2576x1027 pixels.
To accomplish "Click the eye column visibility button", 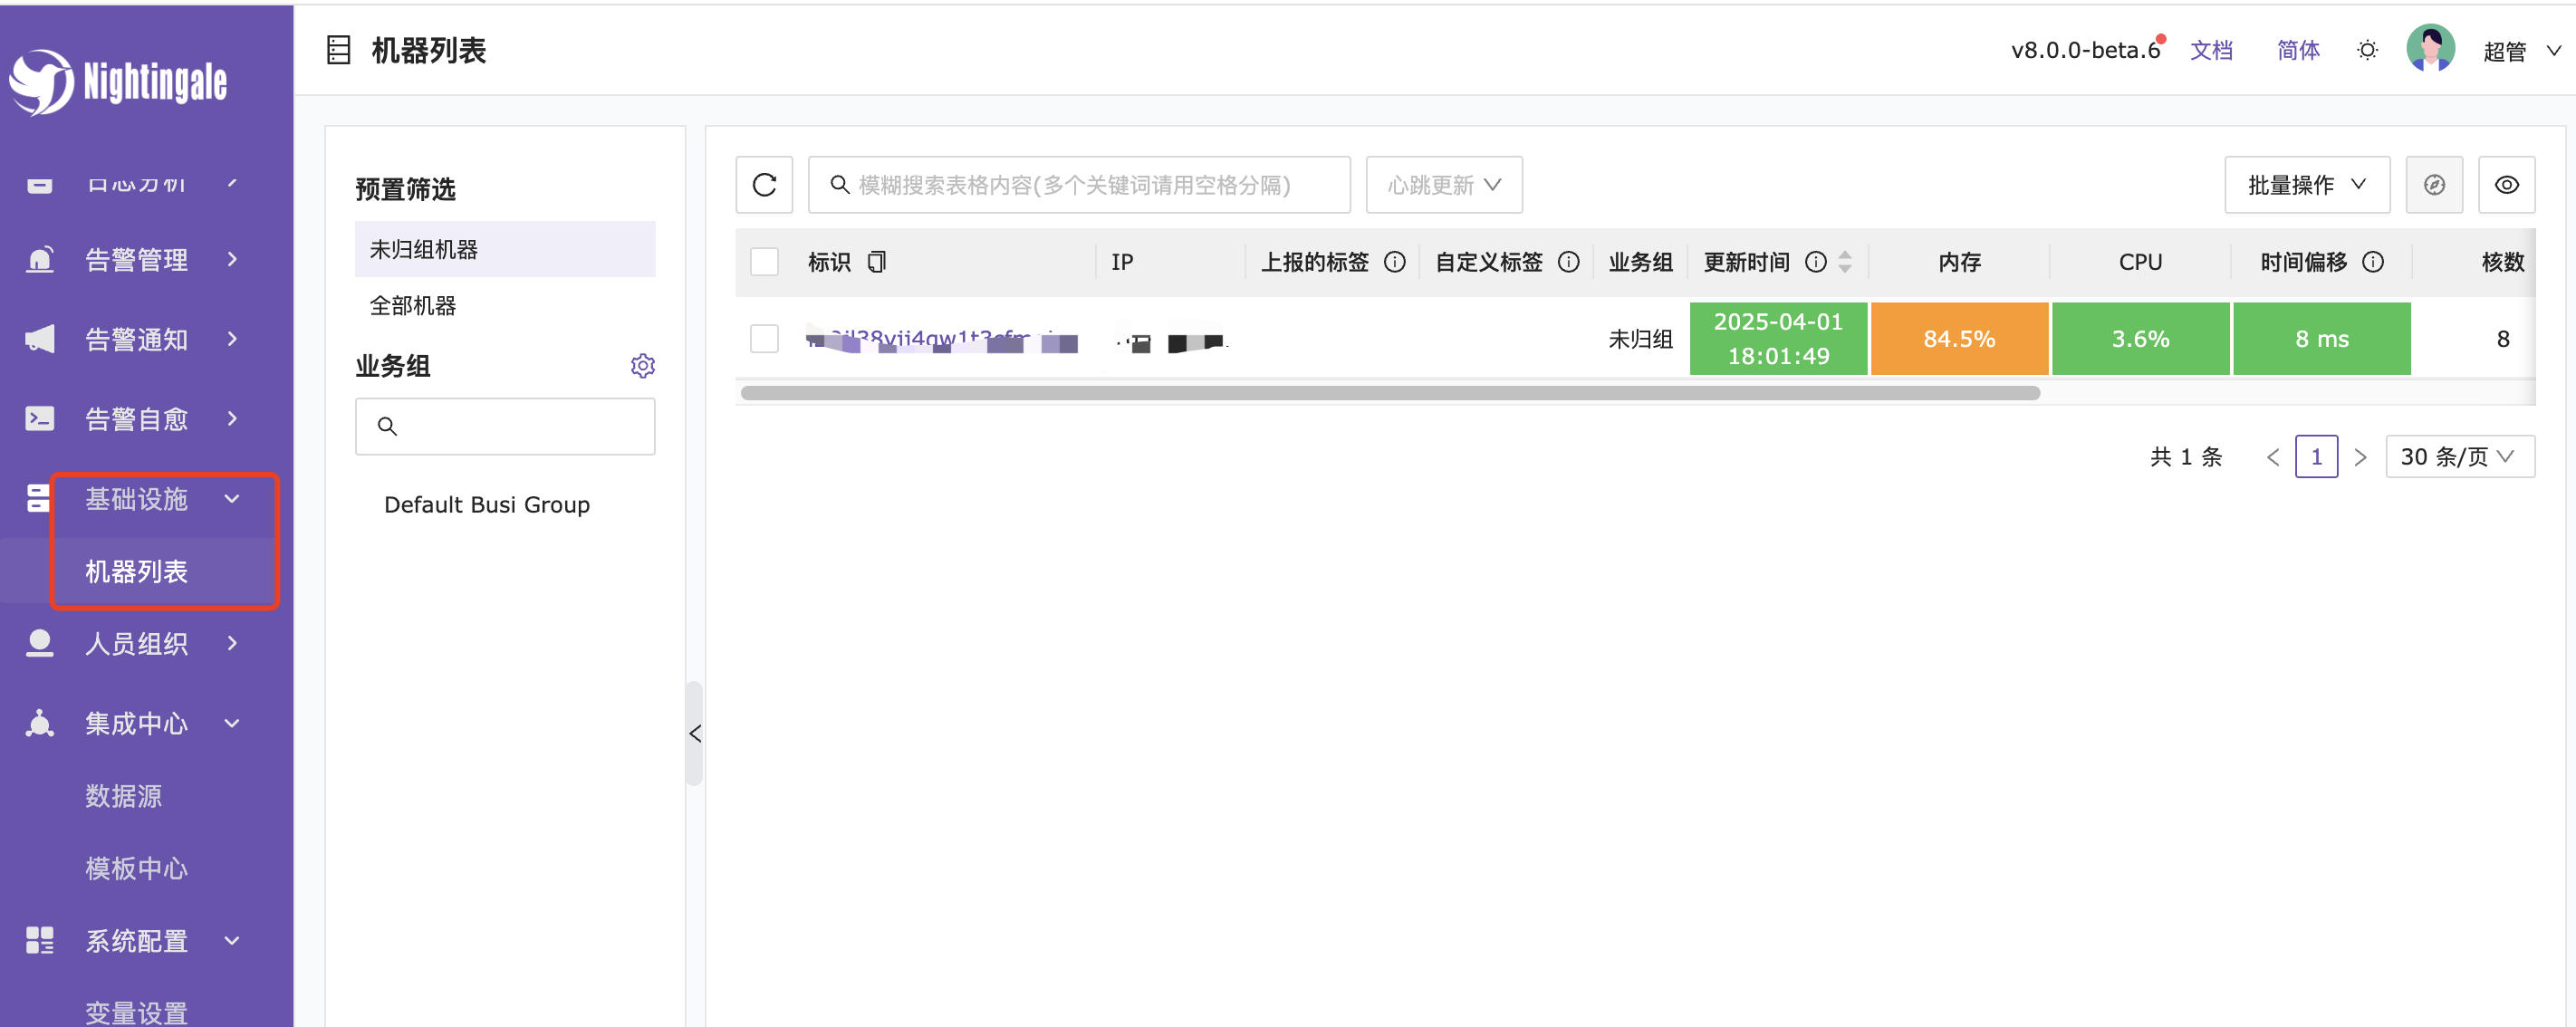I will point(2506,185).
